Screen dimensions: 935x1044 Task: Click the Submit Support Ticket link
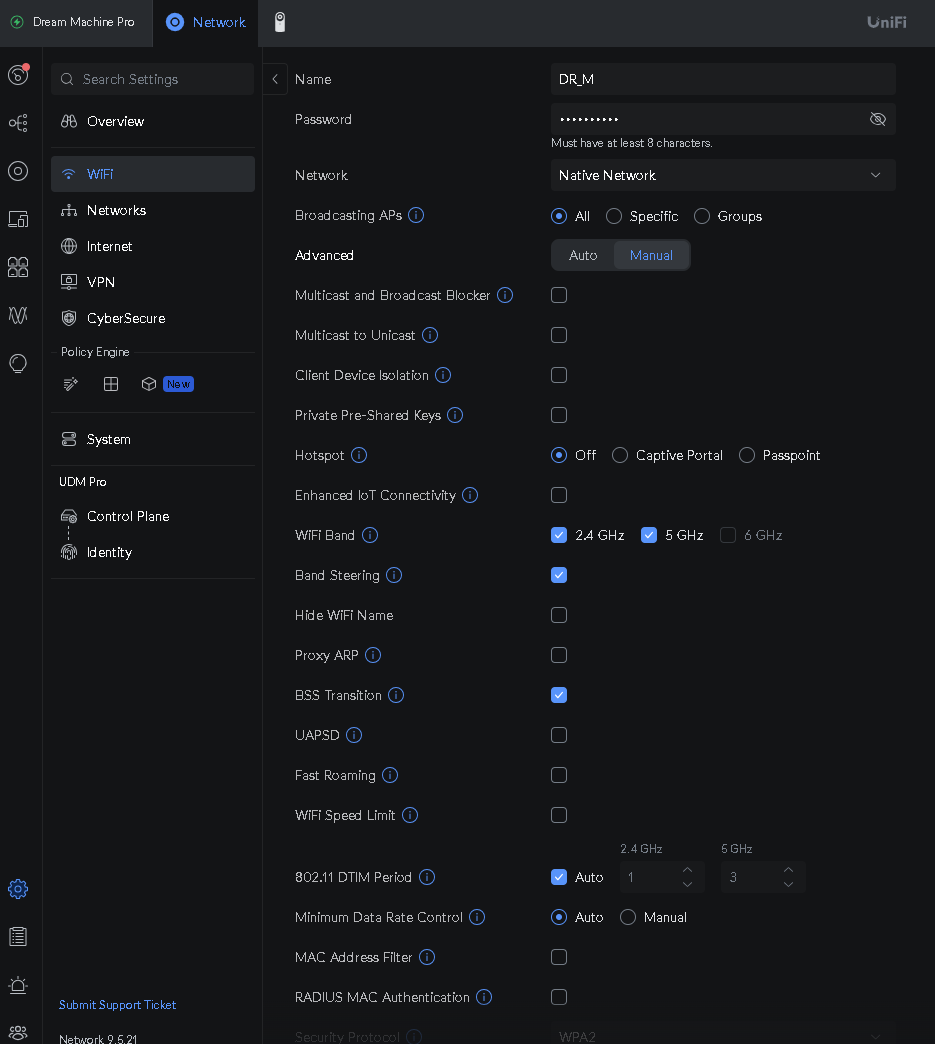117,1005
